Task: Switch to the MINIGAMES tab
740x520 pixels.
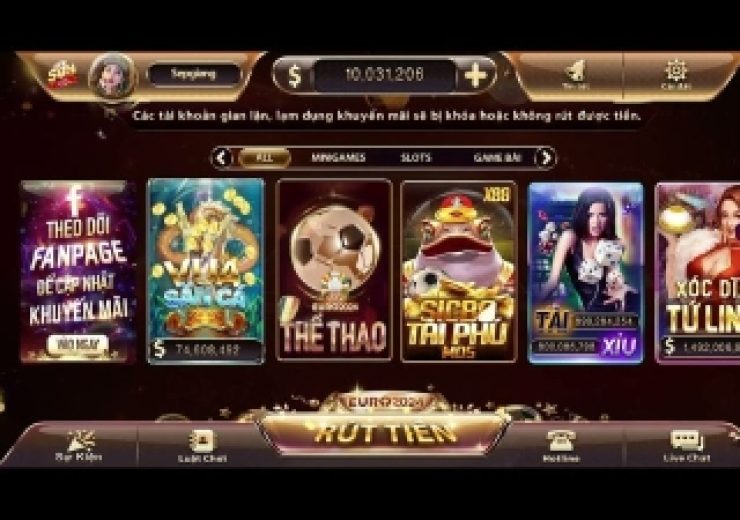Action: coord(338,158)
